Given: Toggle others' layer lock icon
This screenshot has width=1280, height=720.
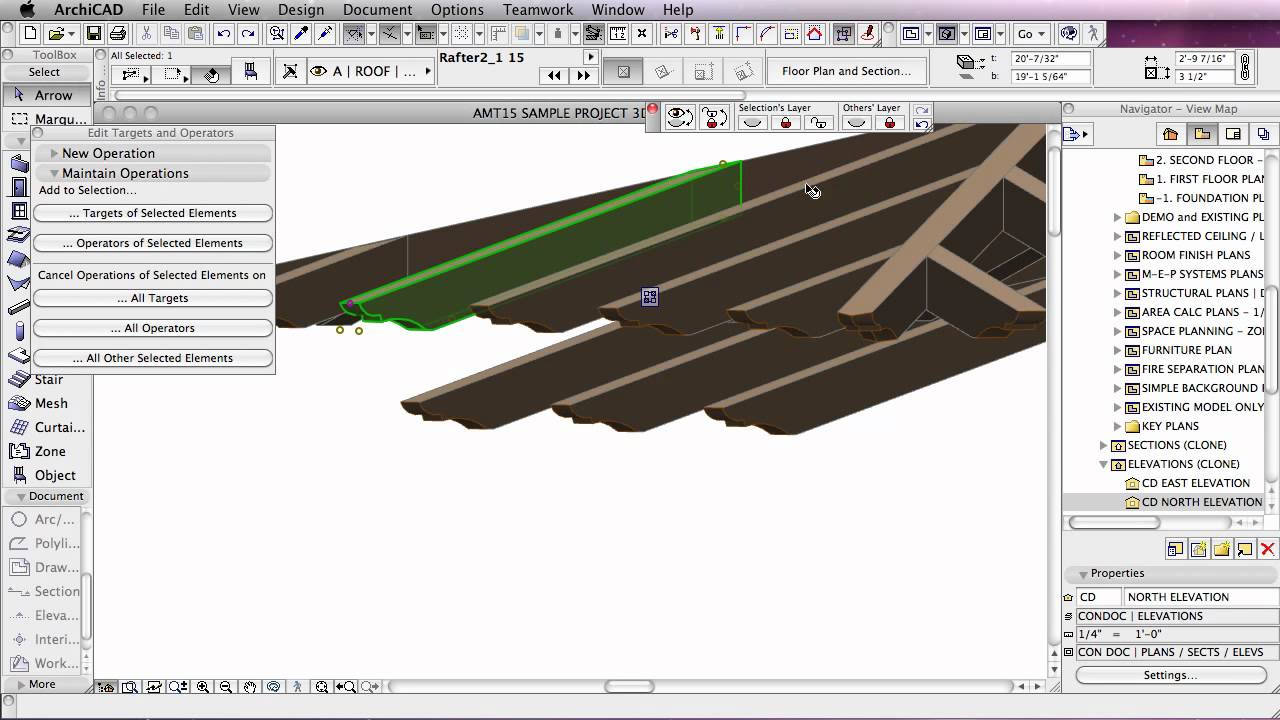Looking at the screenshot, I should (889, 123).
